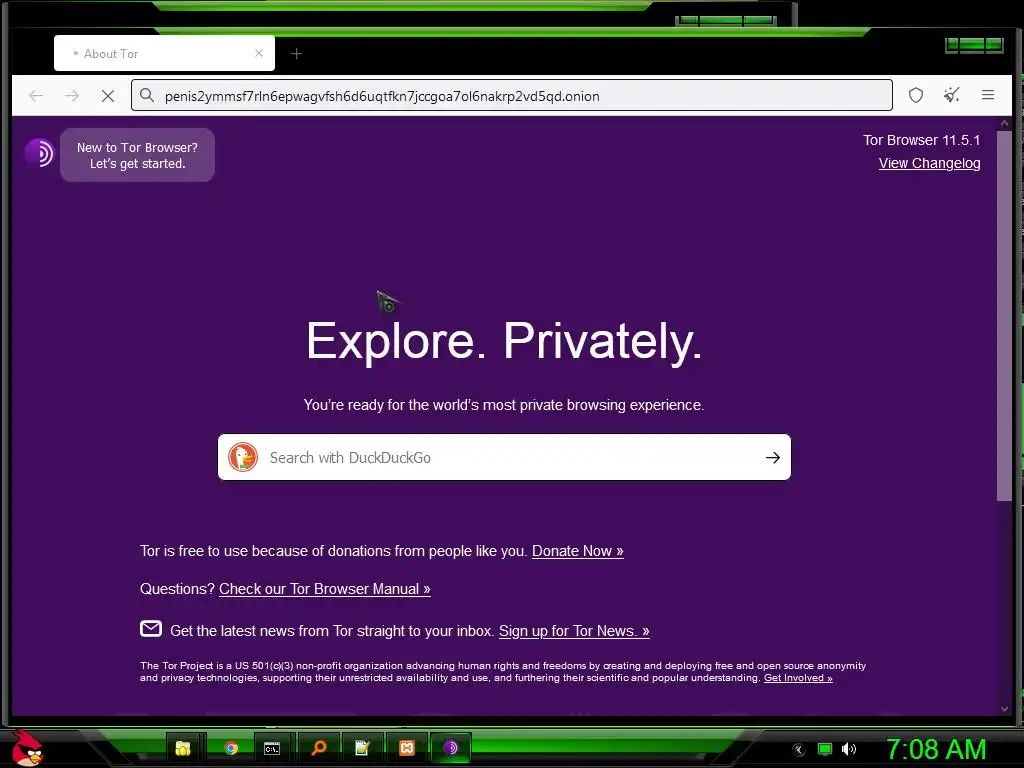Open the Get Involved link
Screen dimensions: 1024x768
coord(798,678)
